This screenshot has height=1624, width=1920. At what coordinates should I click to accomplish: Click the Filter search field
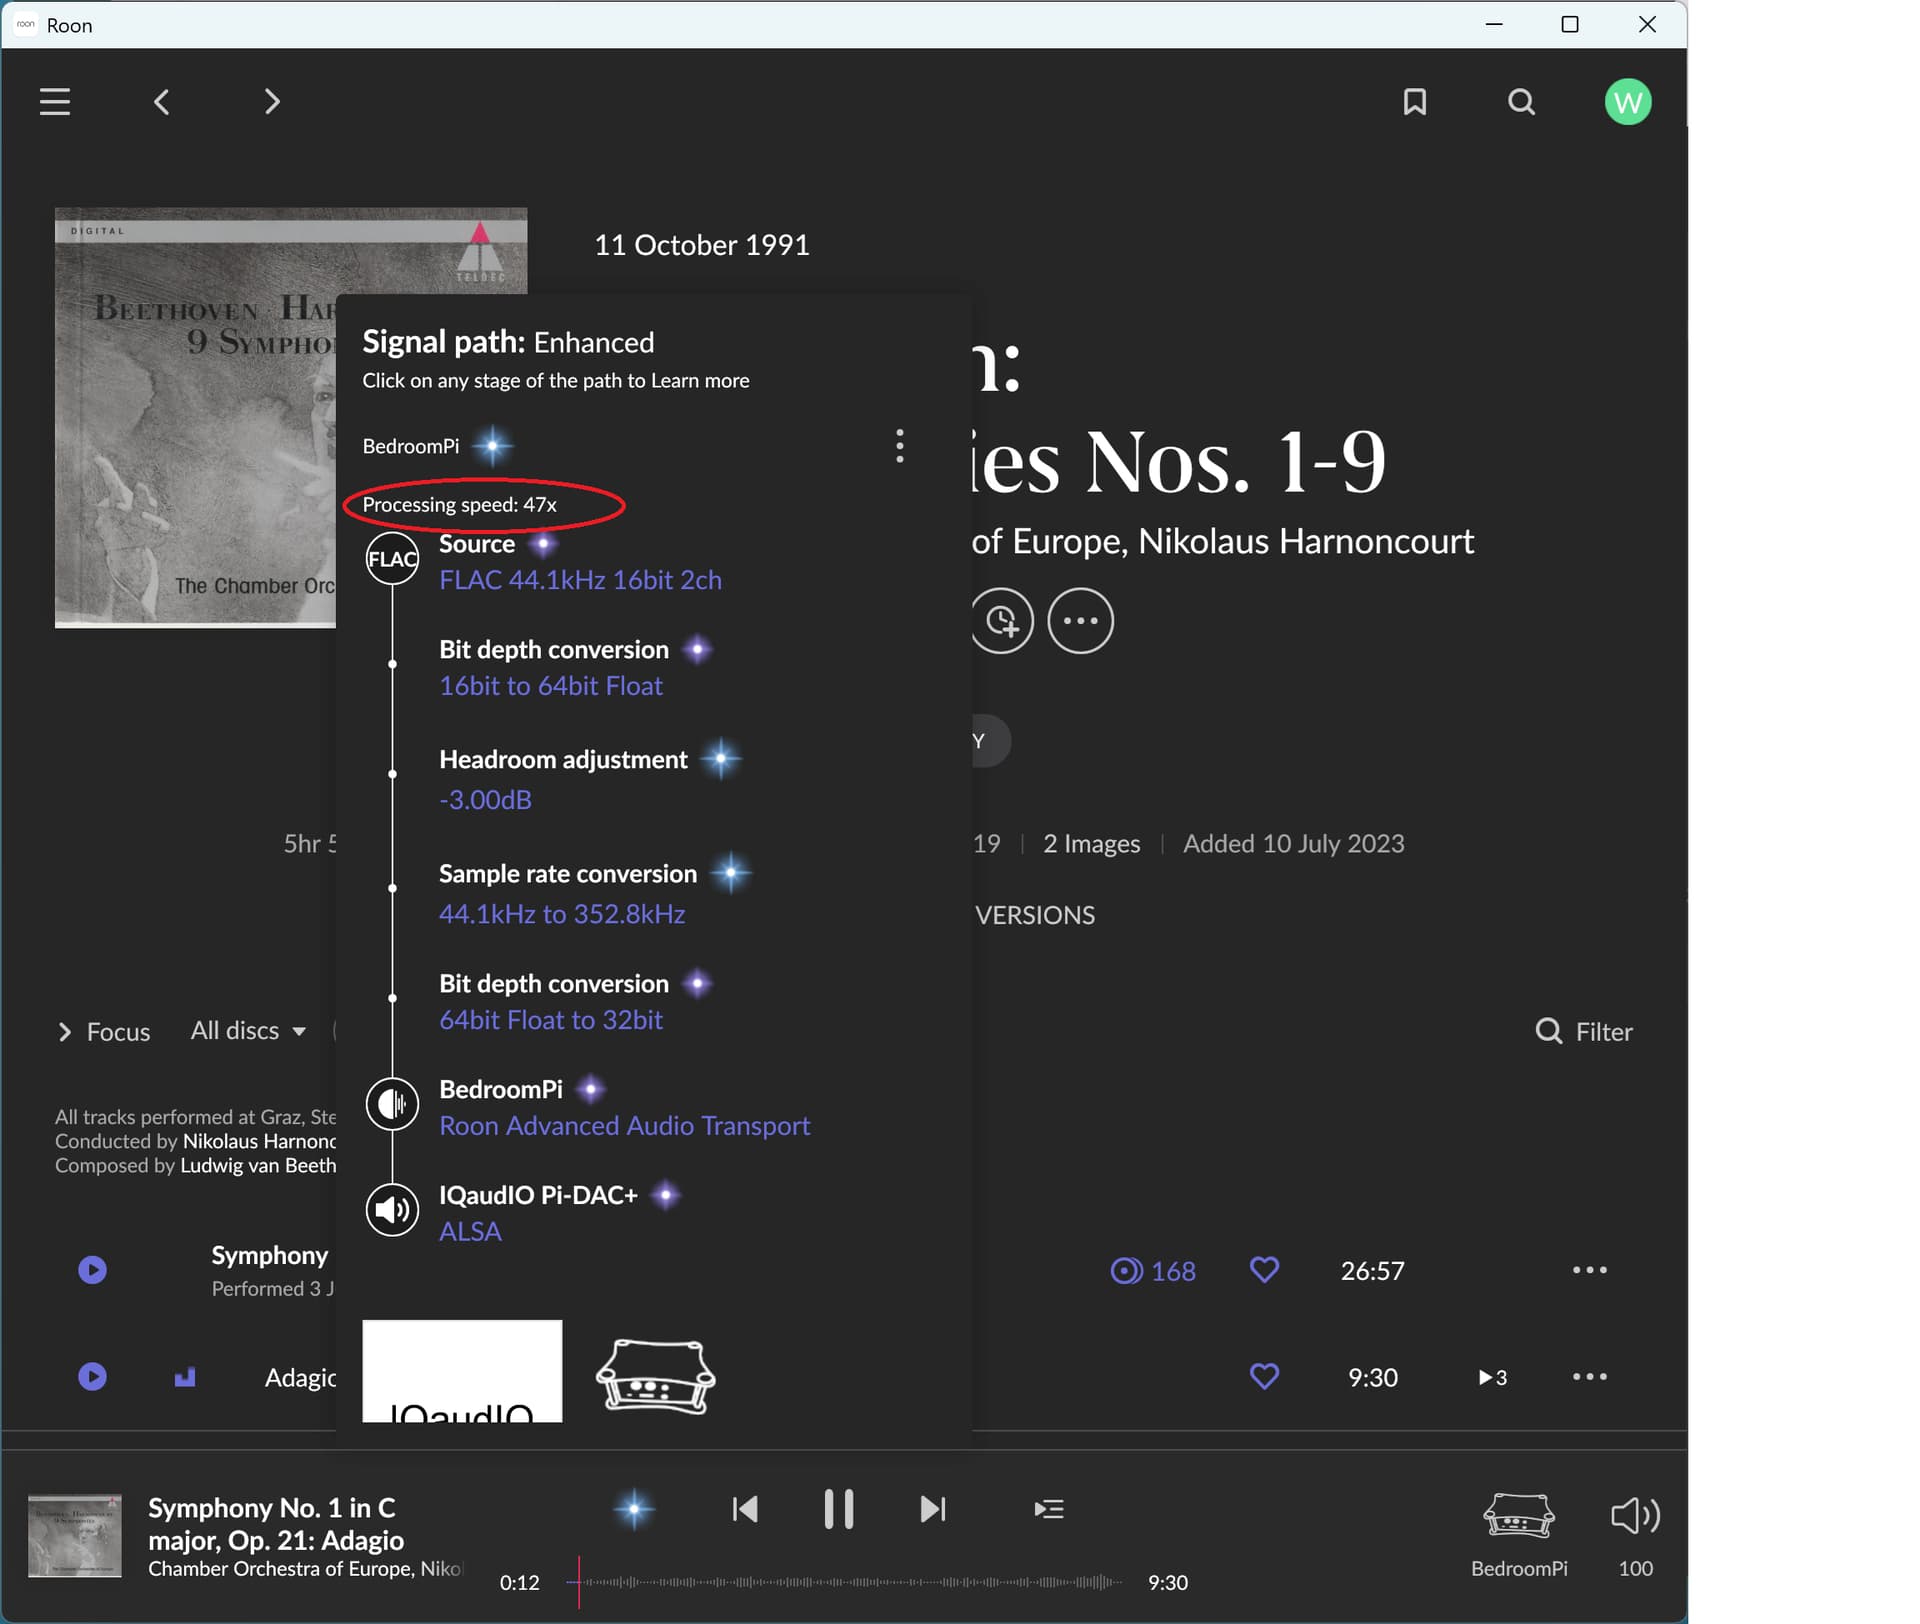(x=1584, y=1032)
